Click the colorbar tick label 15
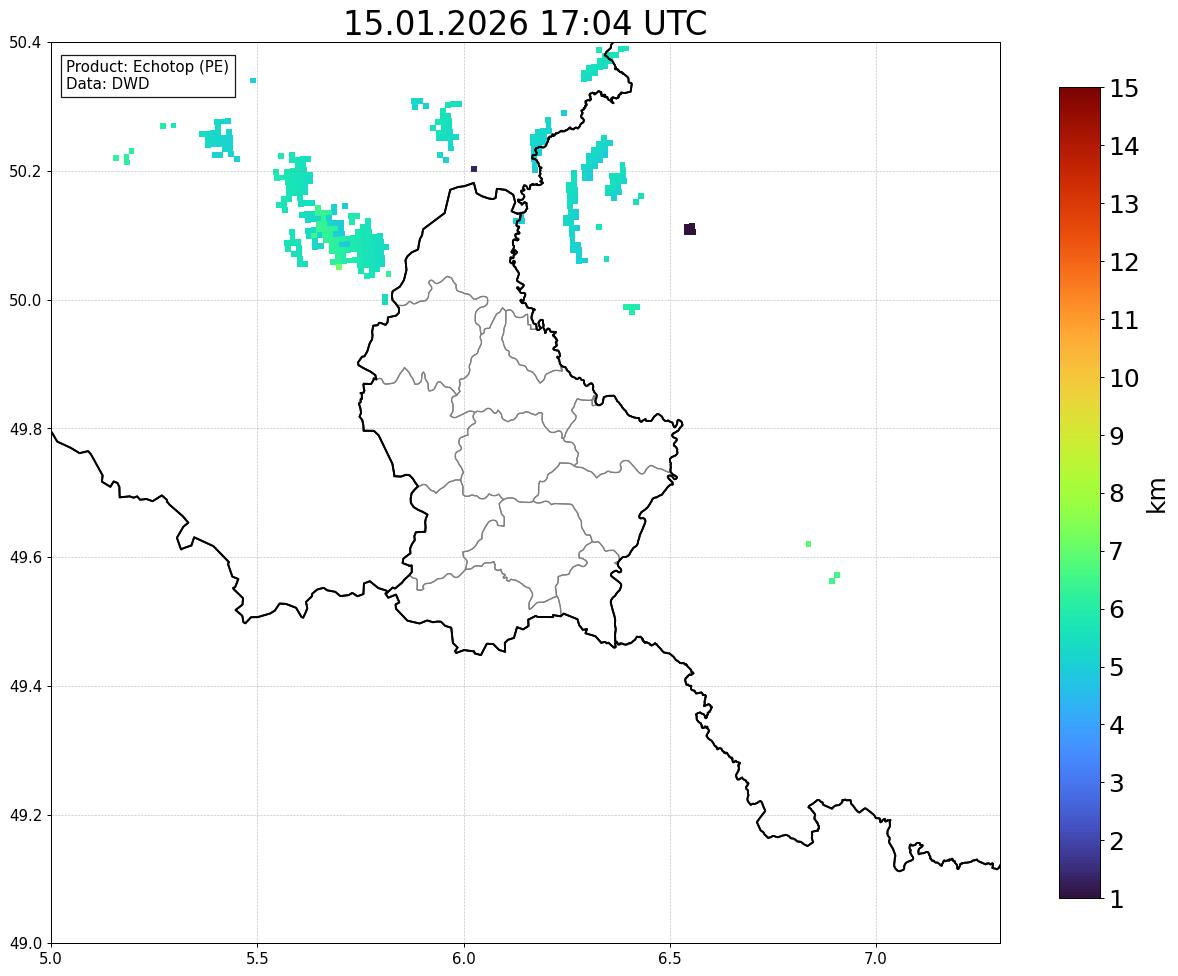Screen dimensions: 1178x976 tap(1124, 89)
